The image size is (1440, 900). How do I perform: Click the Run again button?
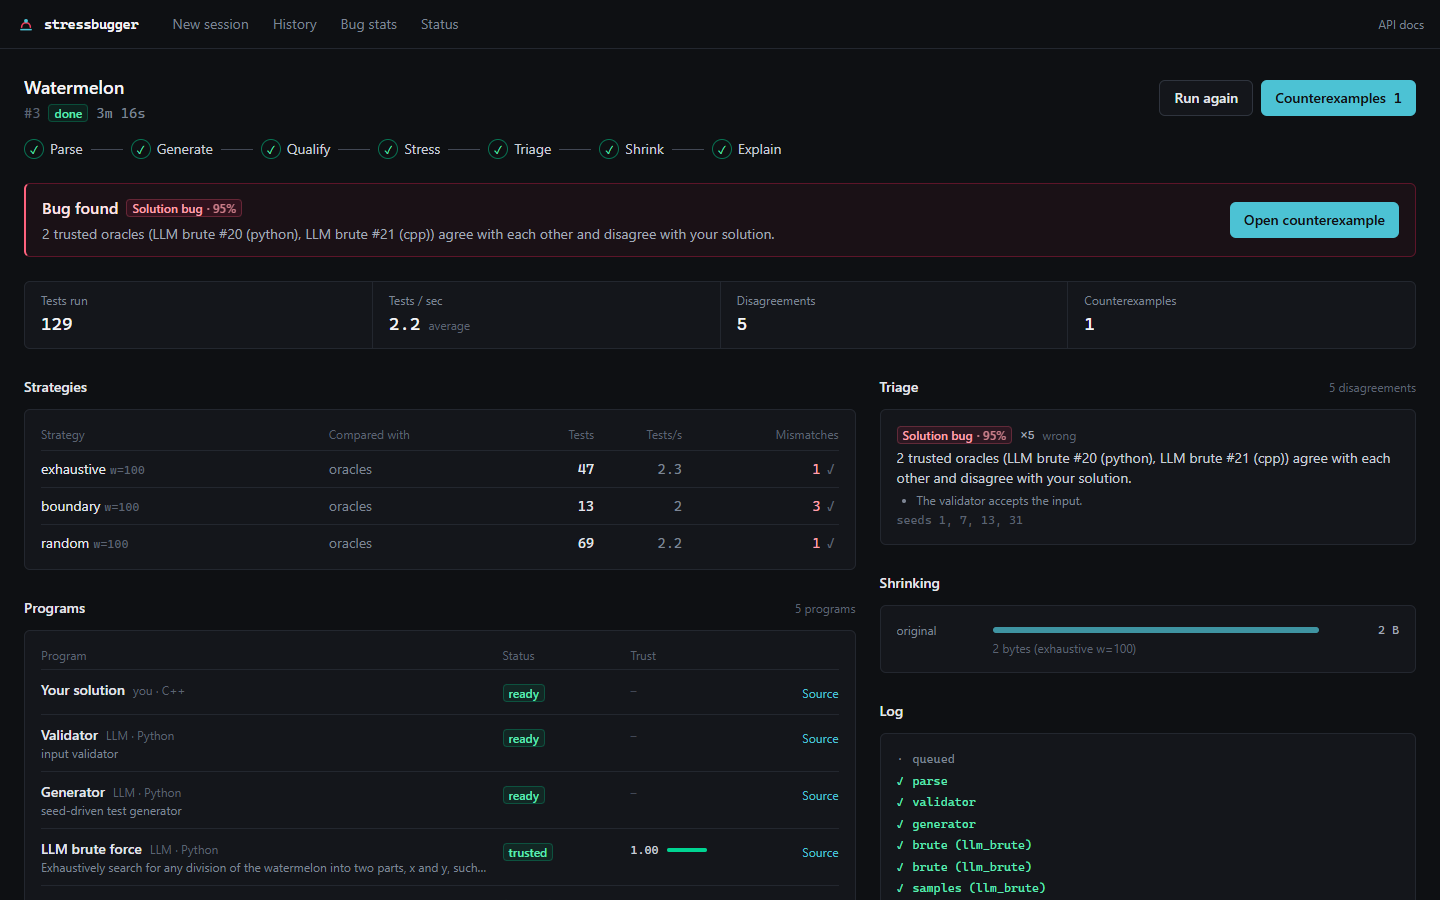coord(1206,98)
